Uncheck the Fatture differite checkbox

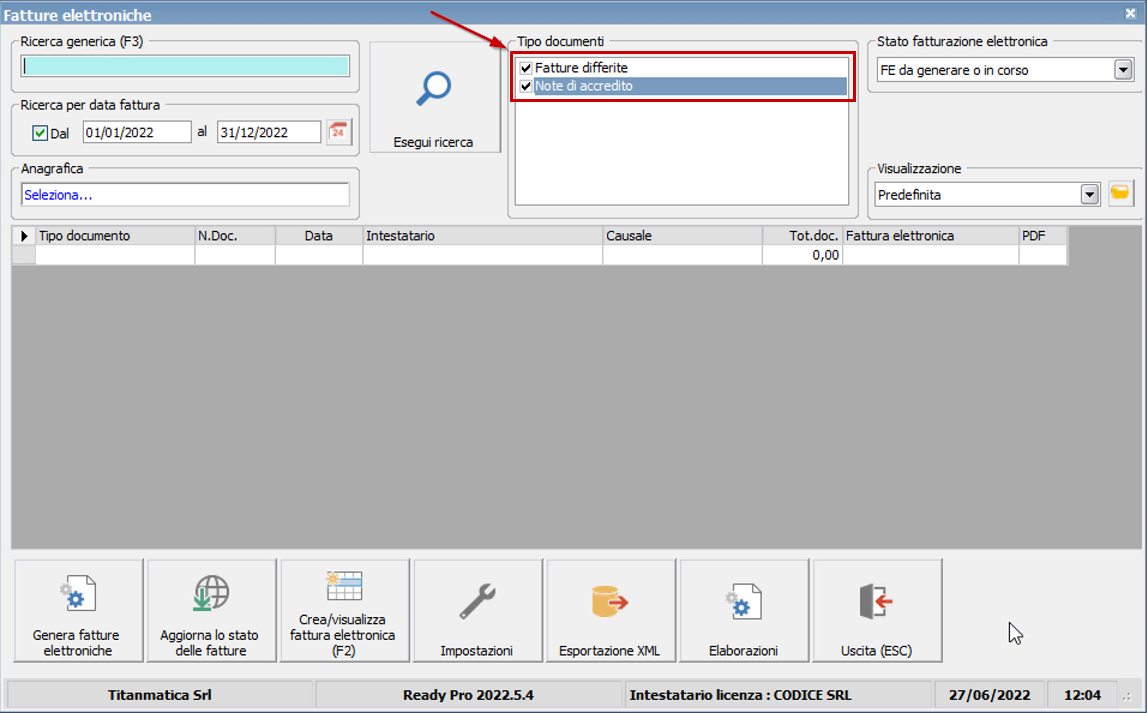tap(526, 68)
